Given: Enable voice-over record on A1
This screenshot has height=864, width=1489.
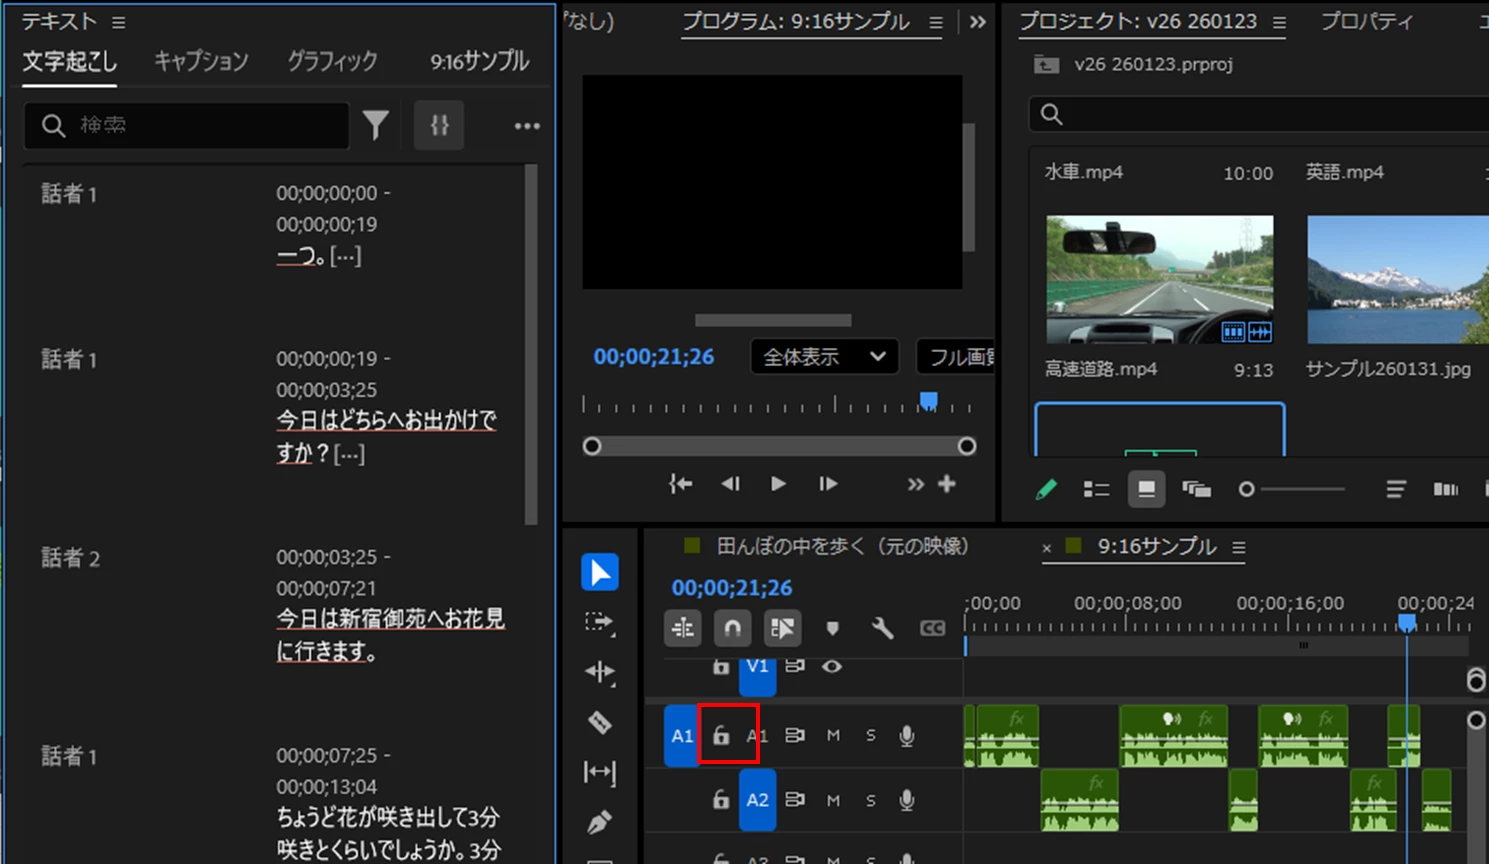Looking at the screenshot, I should point(906,736).
